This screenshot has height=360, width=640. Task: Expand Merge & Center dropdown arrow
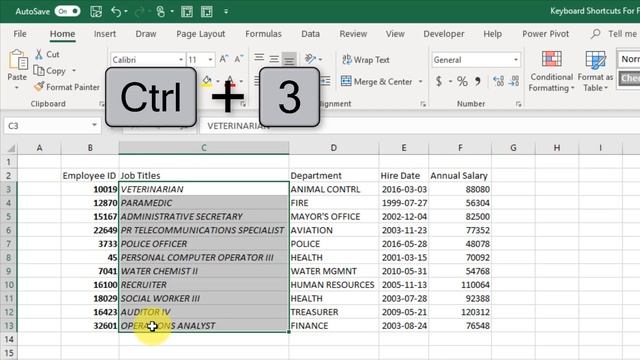point(420,82)
